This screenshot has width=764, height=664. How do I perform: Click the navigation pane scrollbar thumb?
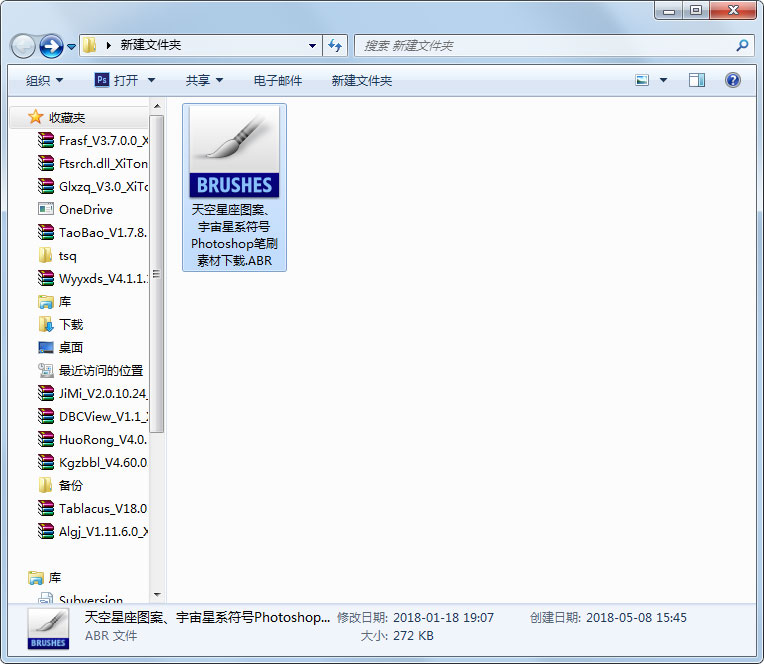tap(157, 274)
